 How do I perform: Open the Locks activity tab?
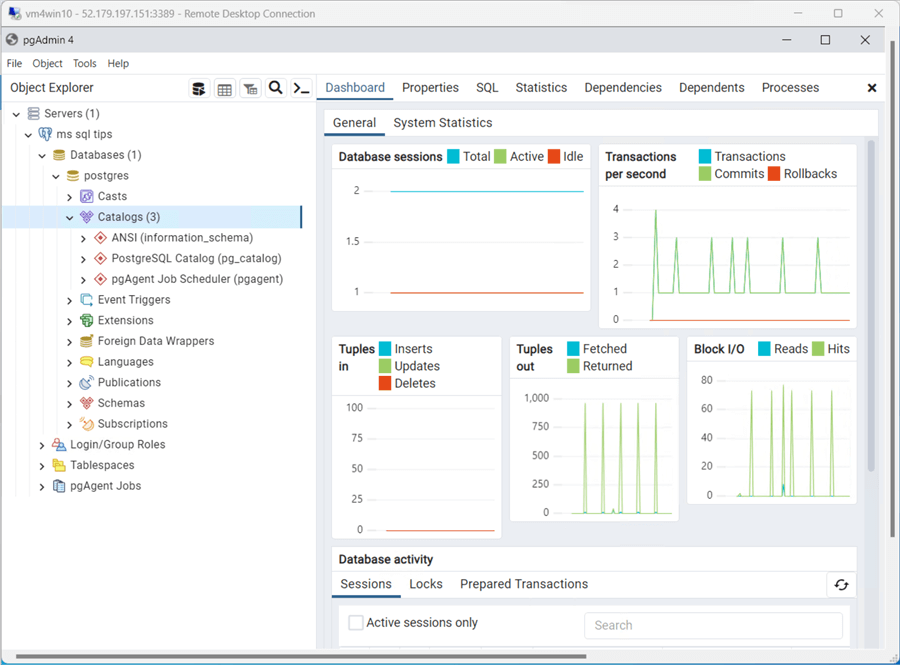coord(426,584)
